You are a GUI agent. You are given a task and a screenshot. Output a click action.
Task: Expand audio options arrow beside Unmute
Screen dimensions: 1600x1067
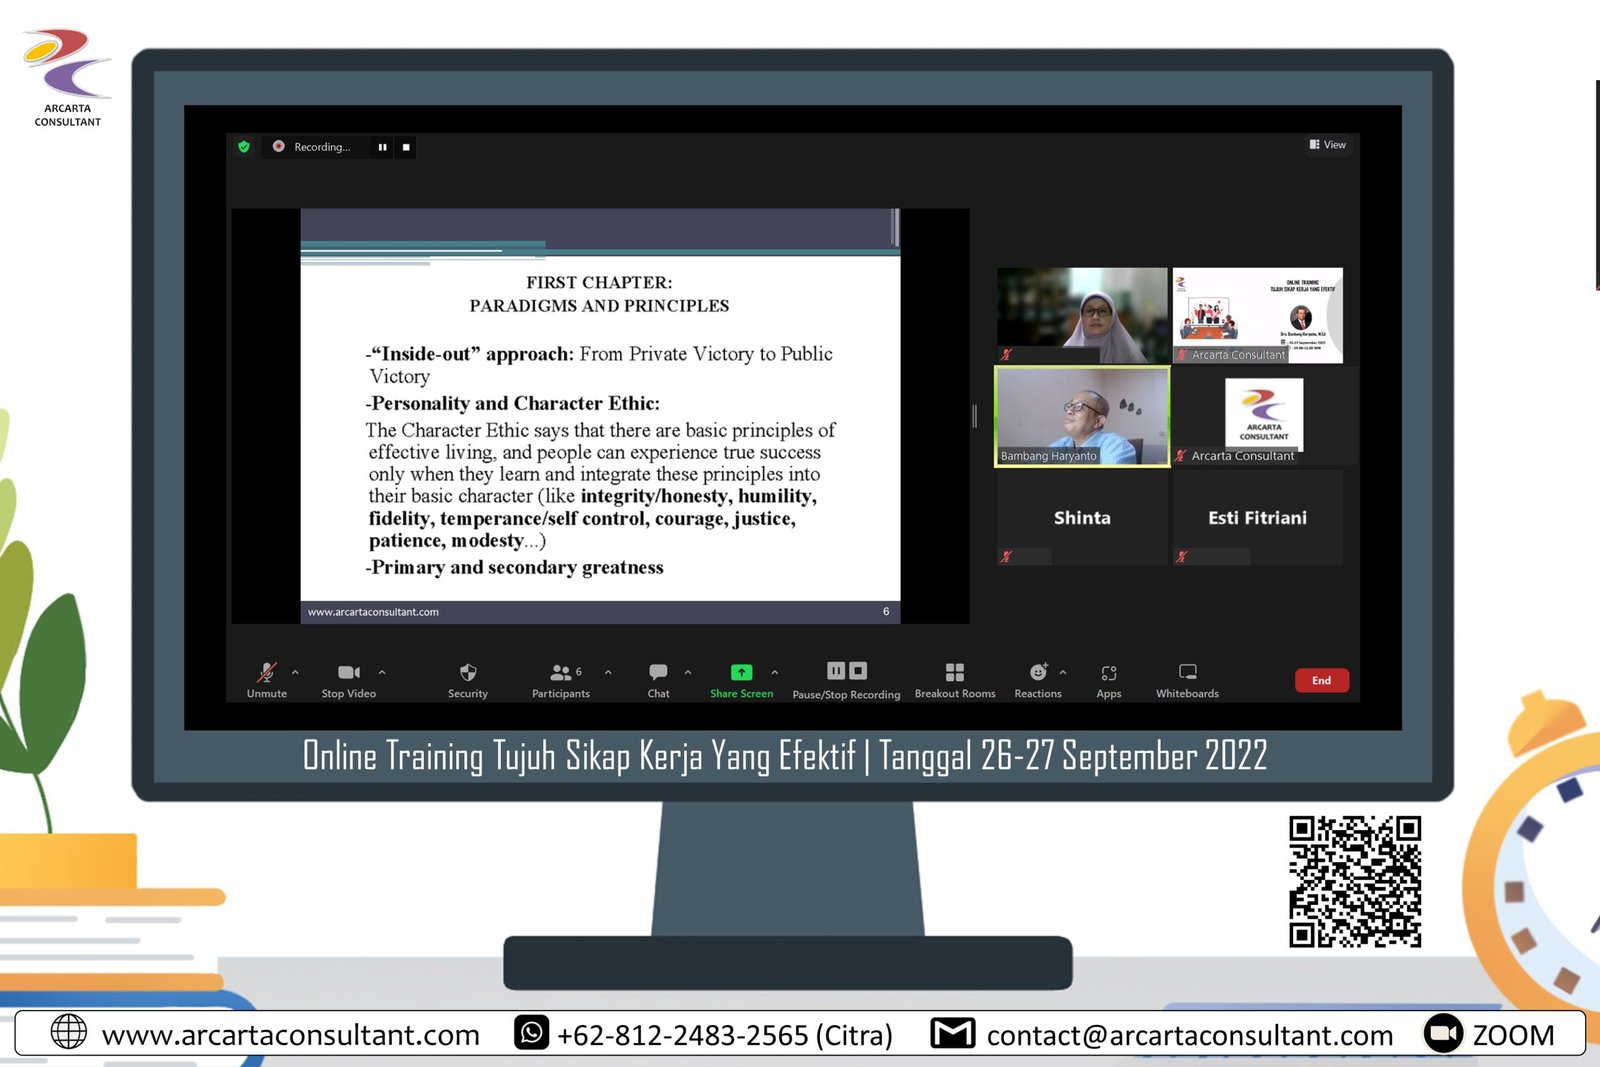(295, 672)
